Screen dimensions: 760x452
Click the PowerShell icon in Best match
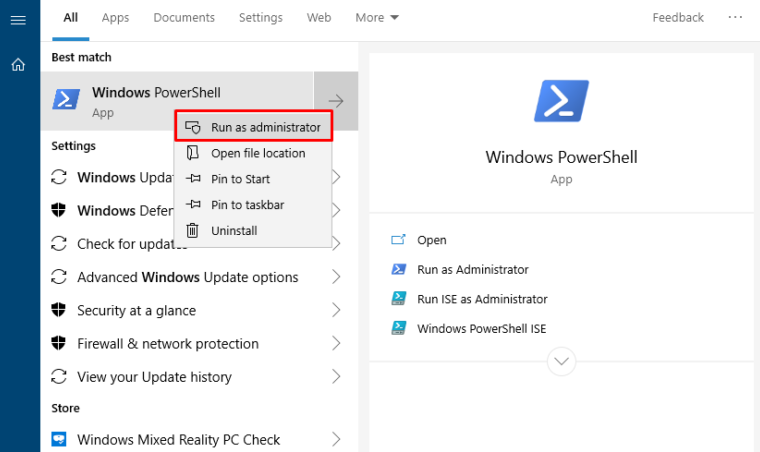coord(66,99)
